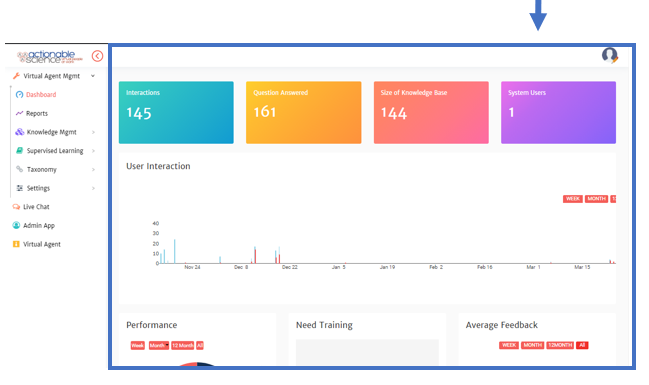The image size is (649, 385).
Task: Collapse sidebar with the red circular arrow
Action: [97, 56]
